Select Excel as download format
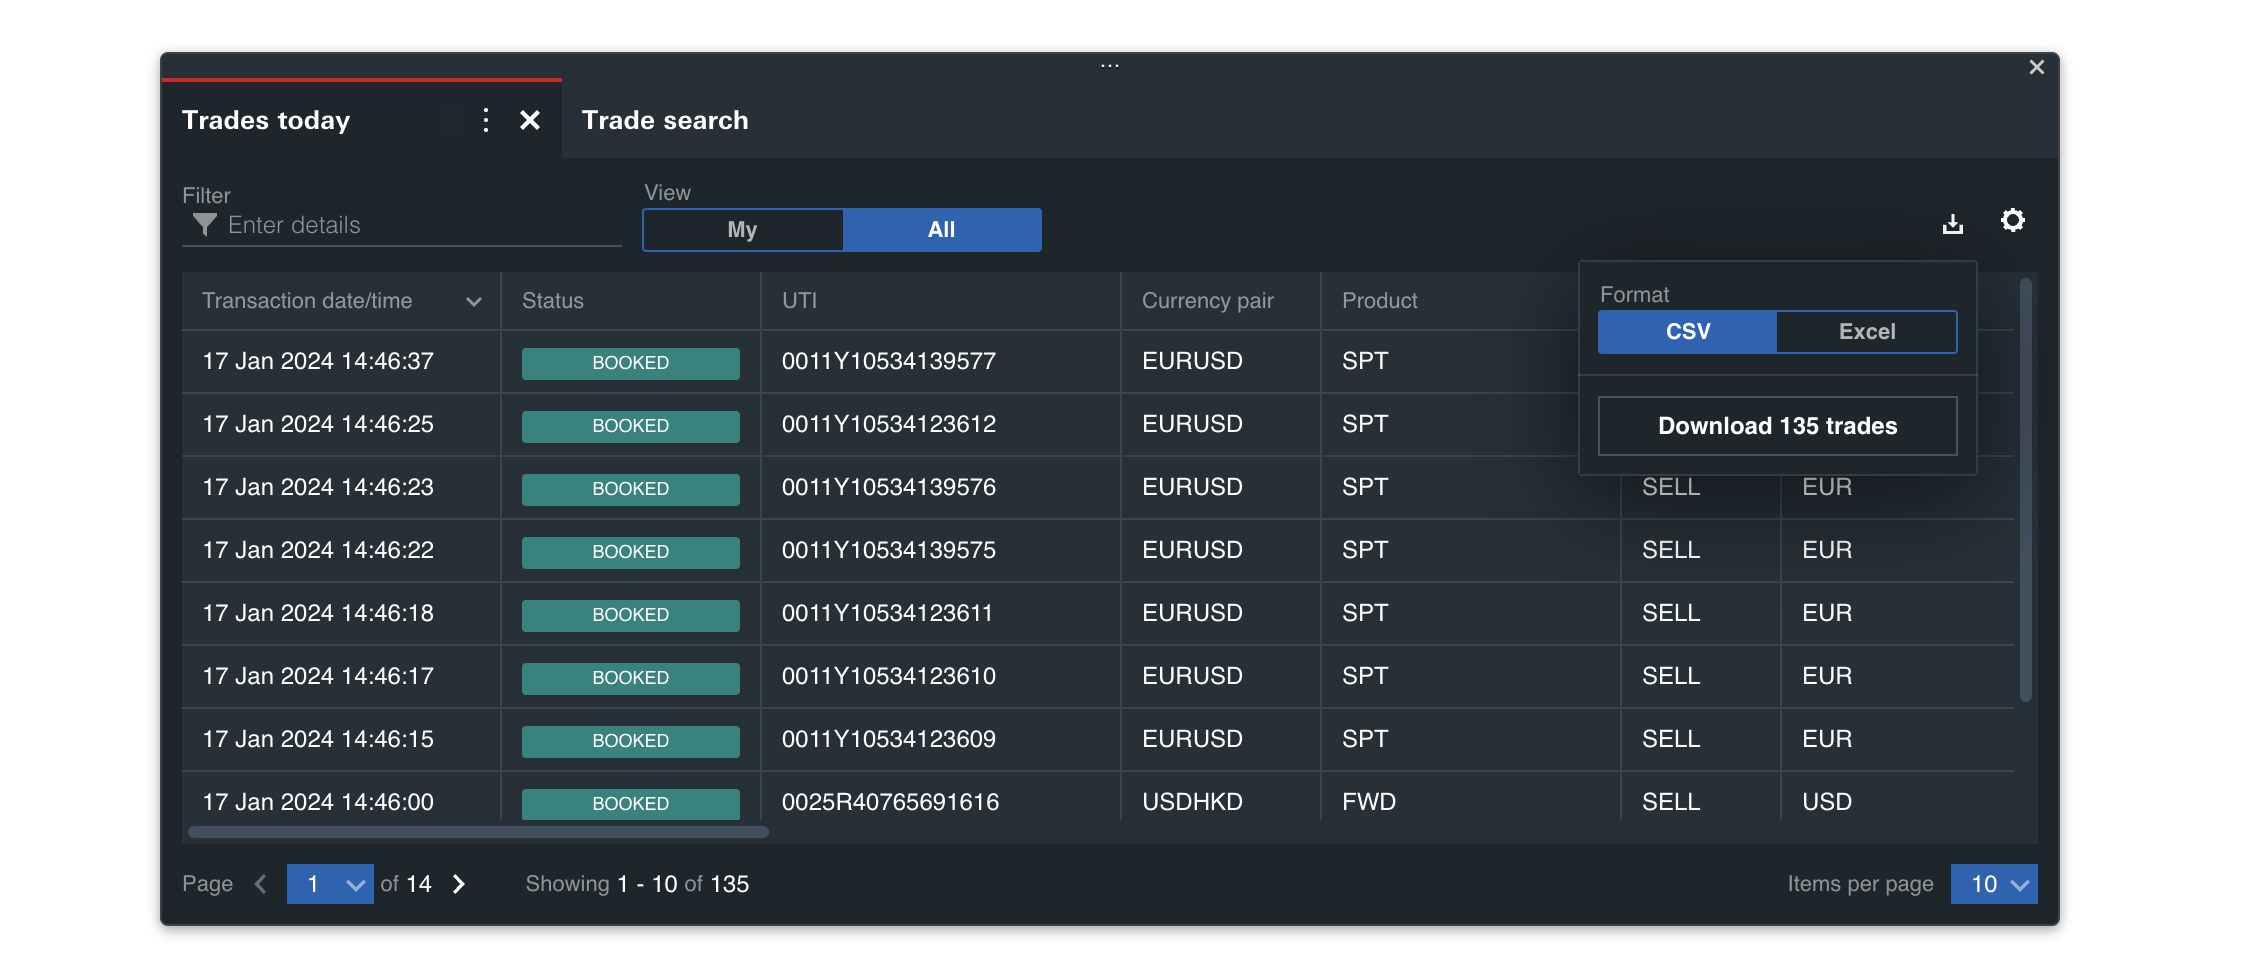 click(x=1866, y=332)
